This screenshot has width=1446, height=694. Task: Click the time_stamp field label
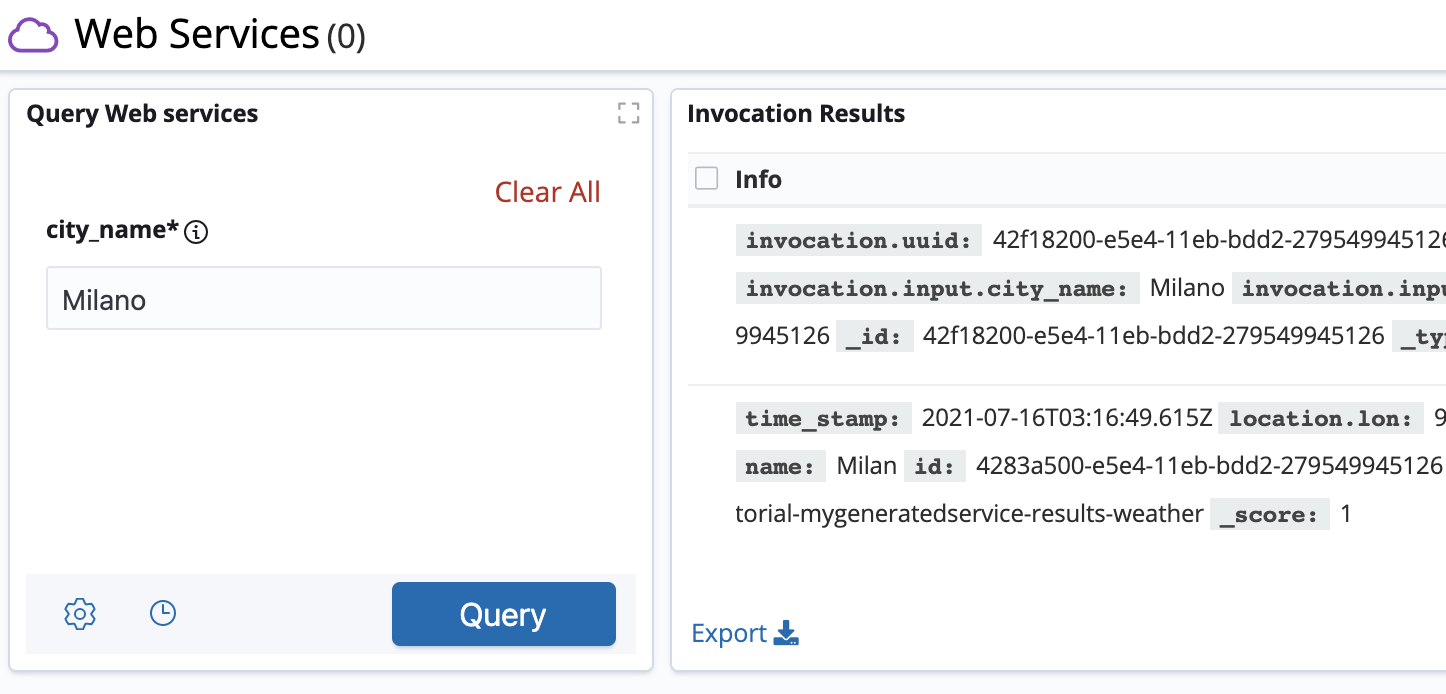click(x=823, y=419)
